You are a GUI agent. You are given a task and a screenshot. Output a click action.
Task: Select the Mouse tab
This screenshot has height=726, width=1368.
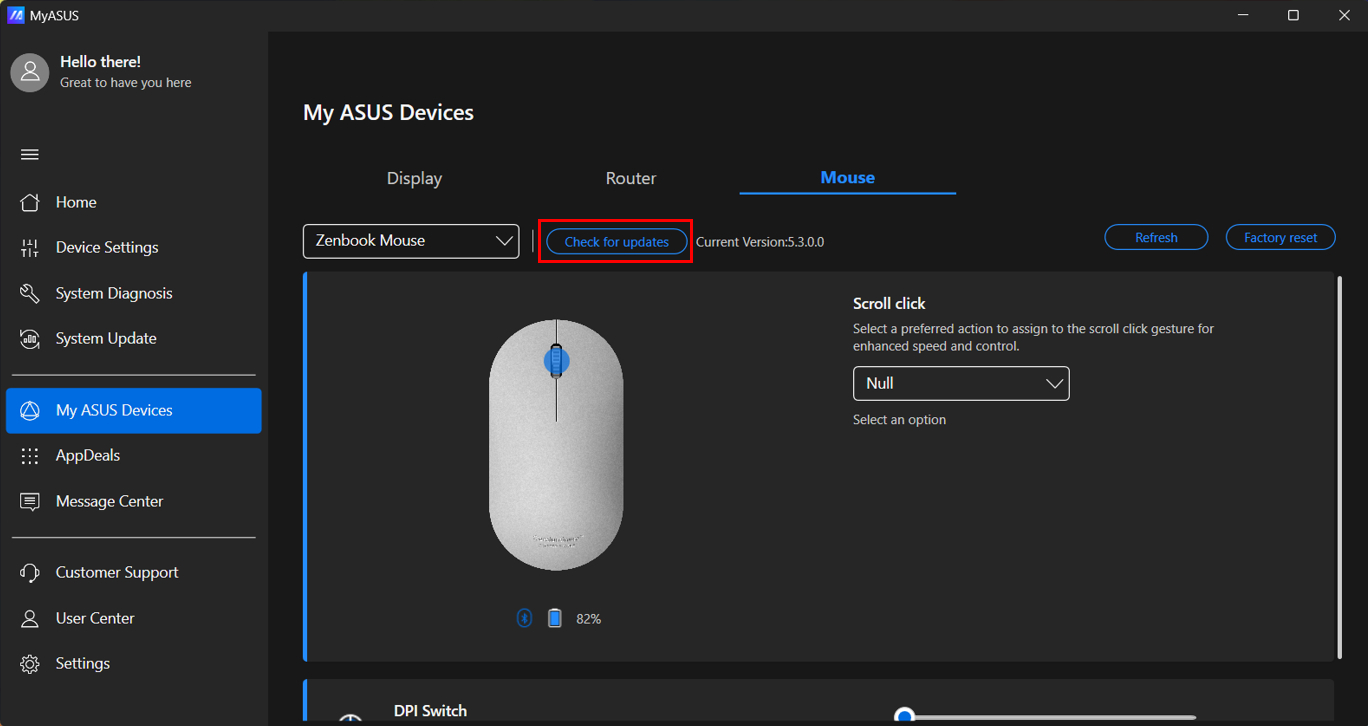coord(848,177)
